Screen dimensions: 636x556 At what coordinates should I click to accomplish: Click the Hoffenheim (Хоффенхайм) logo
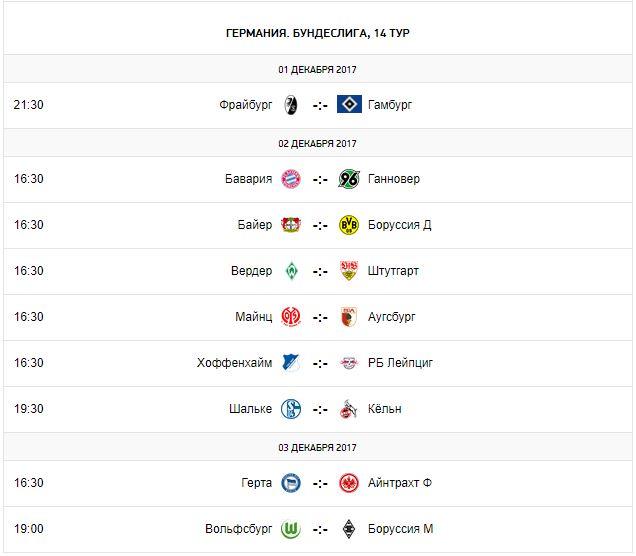pos(290,363)
